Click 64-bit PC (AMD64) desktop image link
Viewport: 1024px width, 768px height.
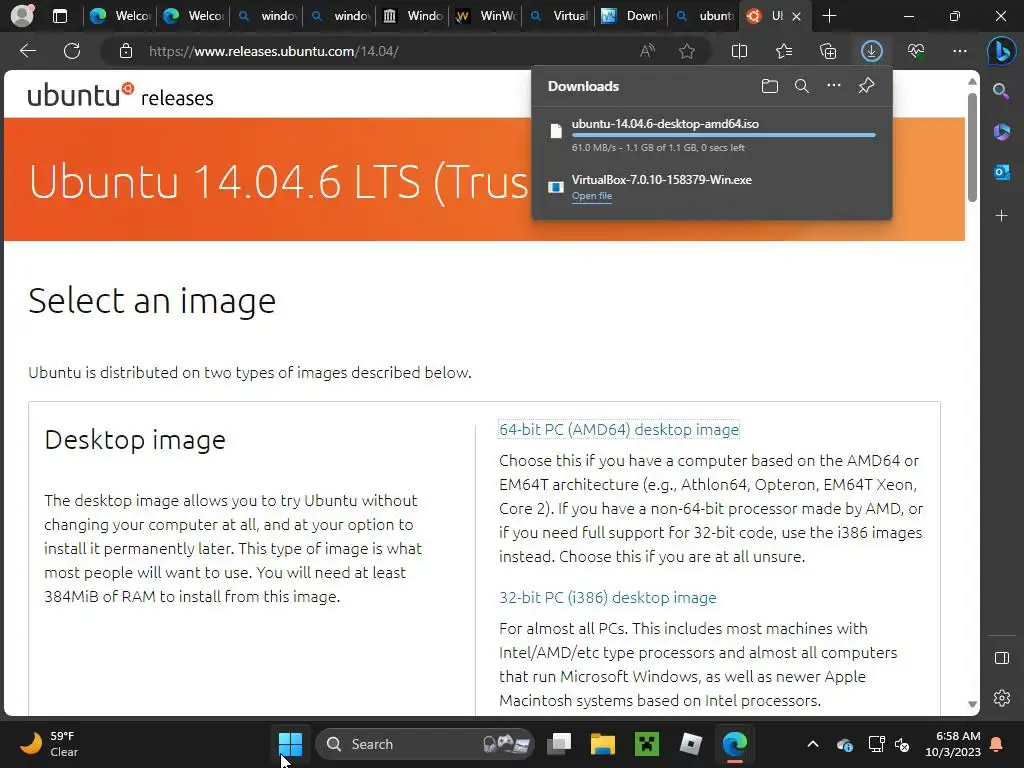(x=619, y=429)
